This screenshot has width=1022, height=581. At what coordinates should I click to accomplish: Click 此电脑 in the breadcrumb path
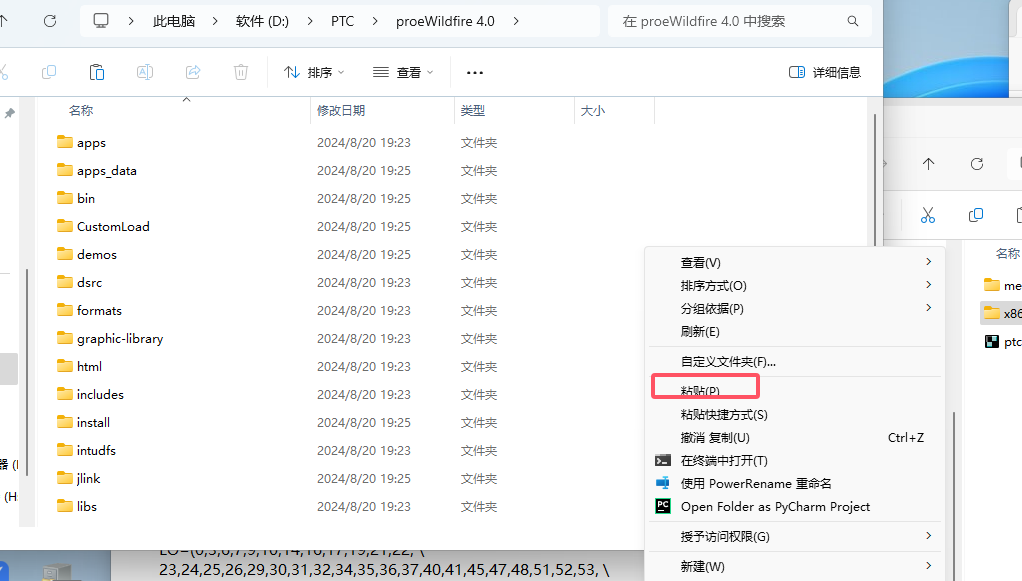pyautogui.click(x=174, y=21)
